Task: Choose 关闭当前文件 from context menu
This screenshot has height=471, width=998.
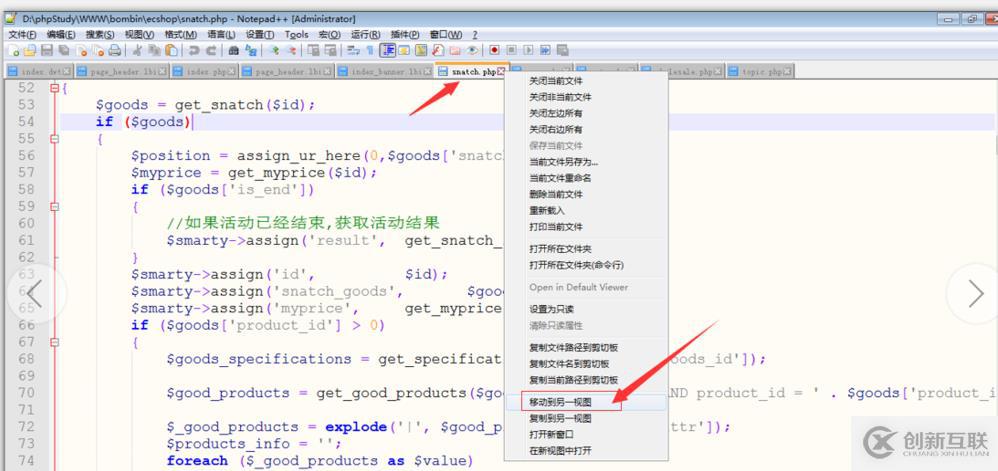Action: click(x=586, y=81)
